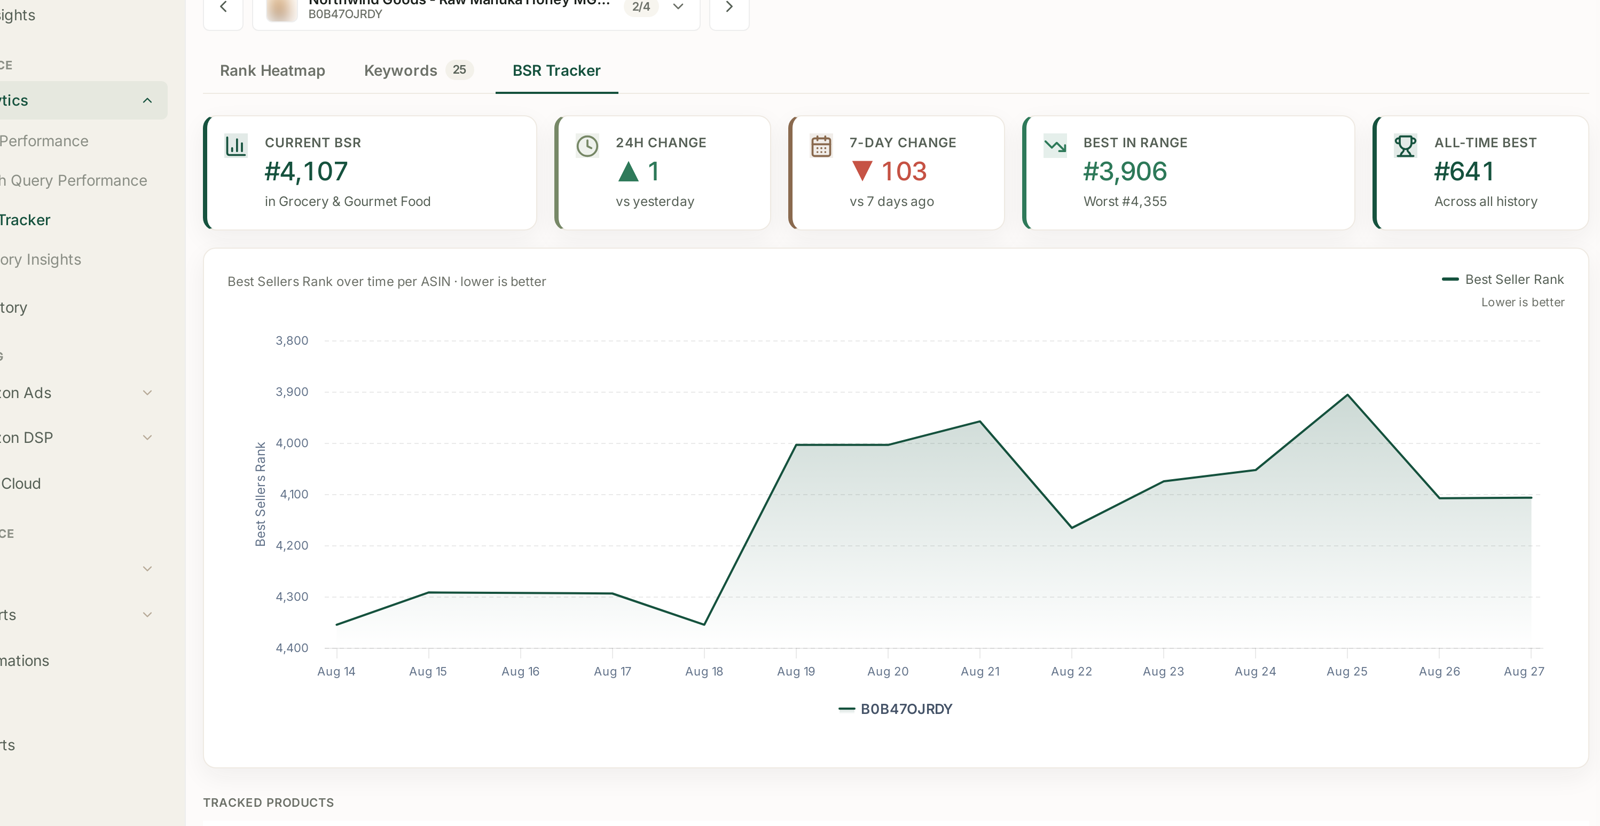Open the Cloud sidebar item
The width and height of the screenshot is (1600, 826).
click(x=21, y=484)
